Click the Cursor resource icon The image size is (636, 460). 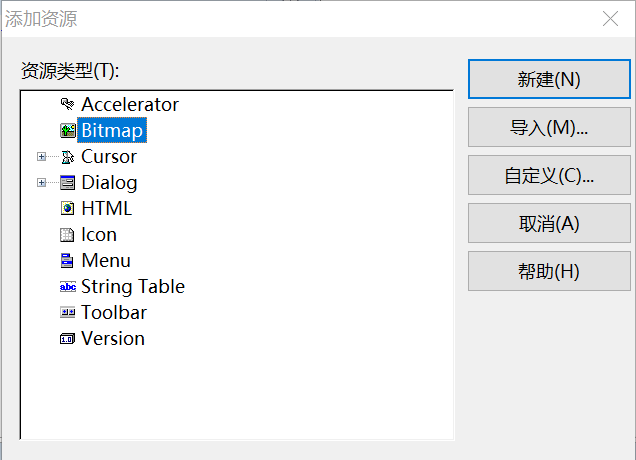tap(67, 156)
